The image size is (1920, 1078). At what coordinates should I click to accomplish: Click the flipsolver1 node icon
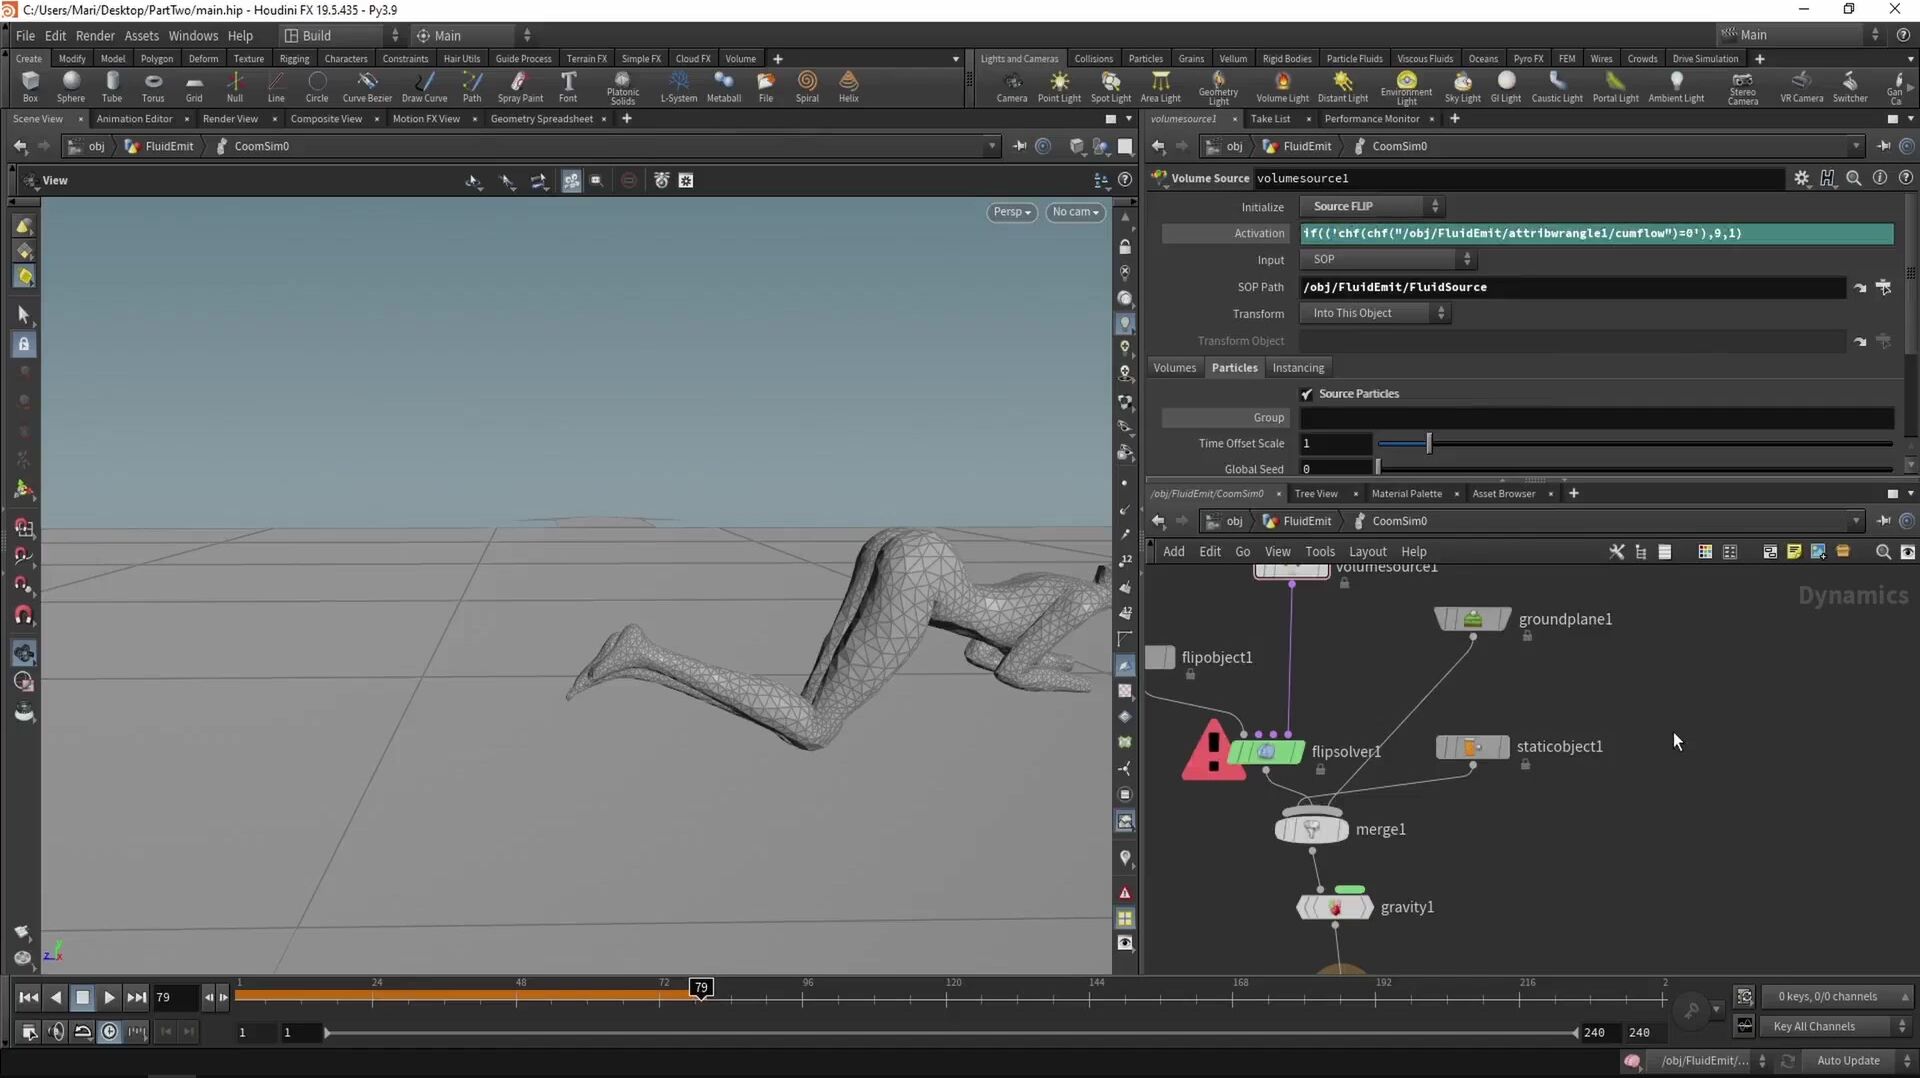[1266, 751]
